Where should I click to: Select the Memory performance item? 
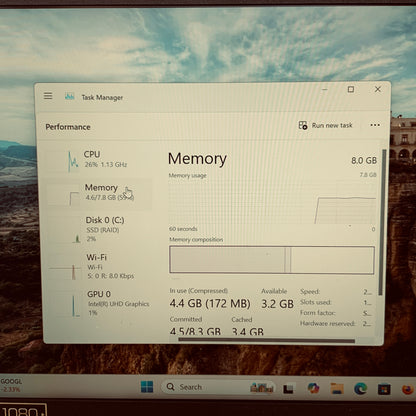[x=98, y=194]
